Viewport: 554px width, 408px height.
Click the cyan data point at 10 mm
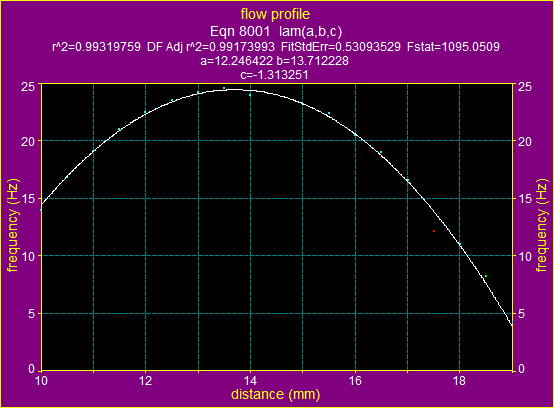(x=41, y=210)
